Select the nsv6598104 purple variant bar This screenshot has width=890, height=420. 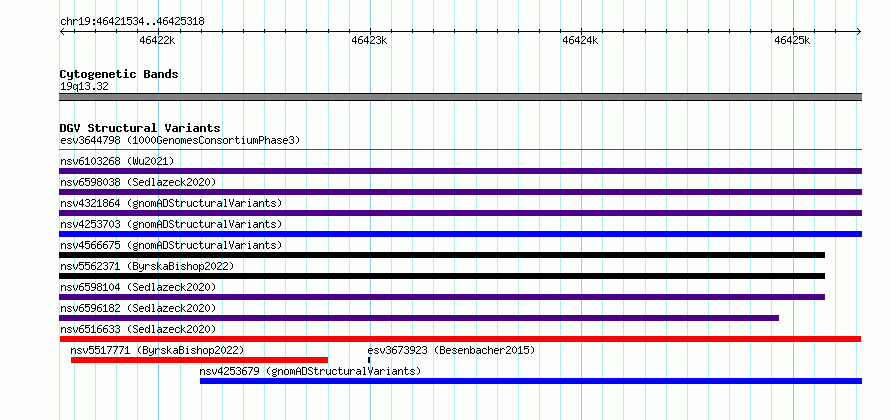click(x=442, y=297)
